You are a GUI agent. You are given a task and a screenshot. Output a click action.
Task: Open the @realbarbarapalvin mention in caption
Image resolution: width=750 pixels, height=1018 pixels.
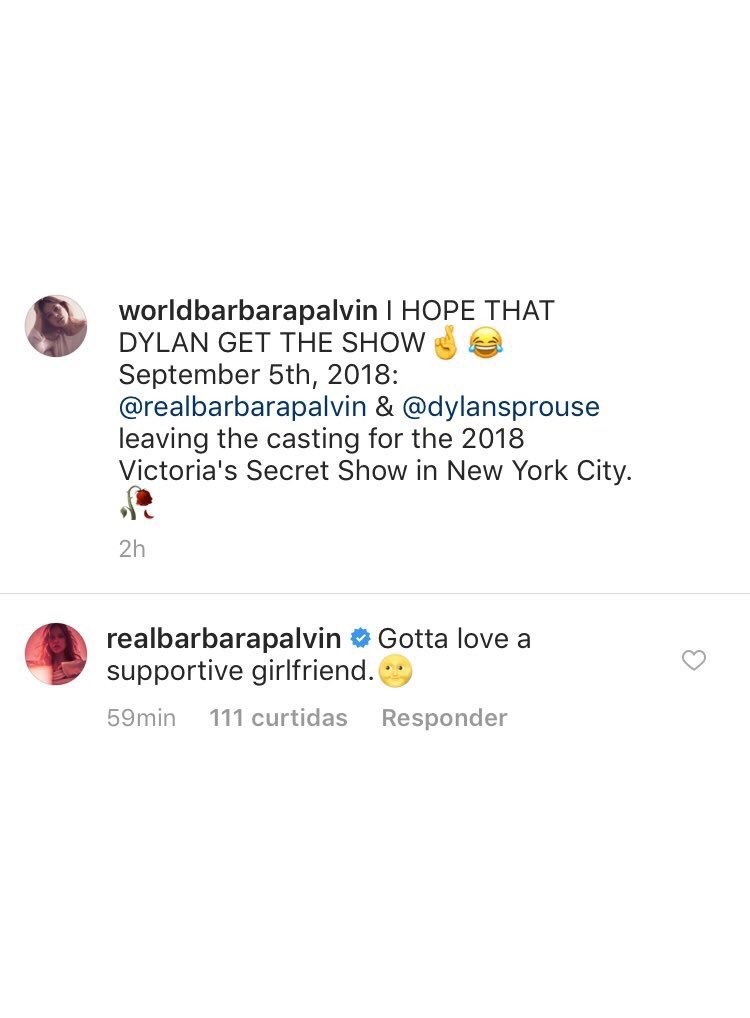(242, 407)
